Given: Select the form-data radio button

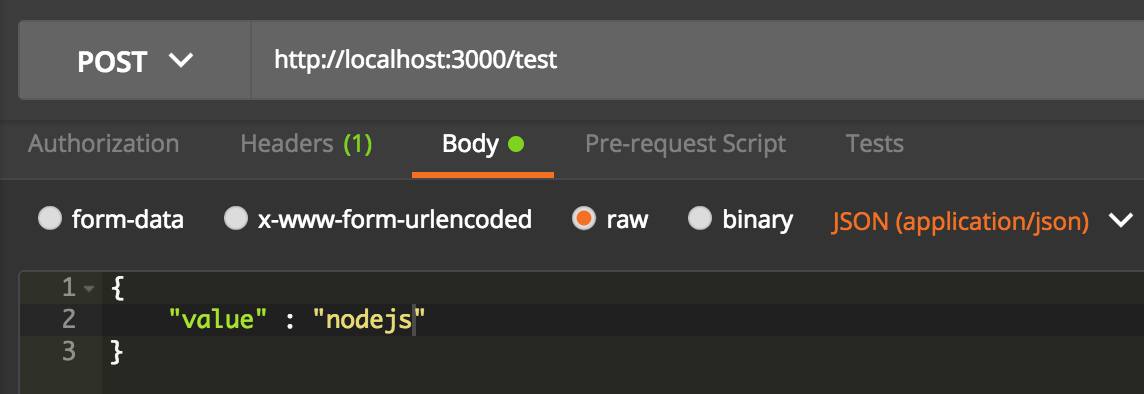Looking at the screenshot, I should [x=50, y=219].
